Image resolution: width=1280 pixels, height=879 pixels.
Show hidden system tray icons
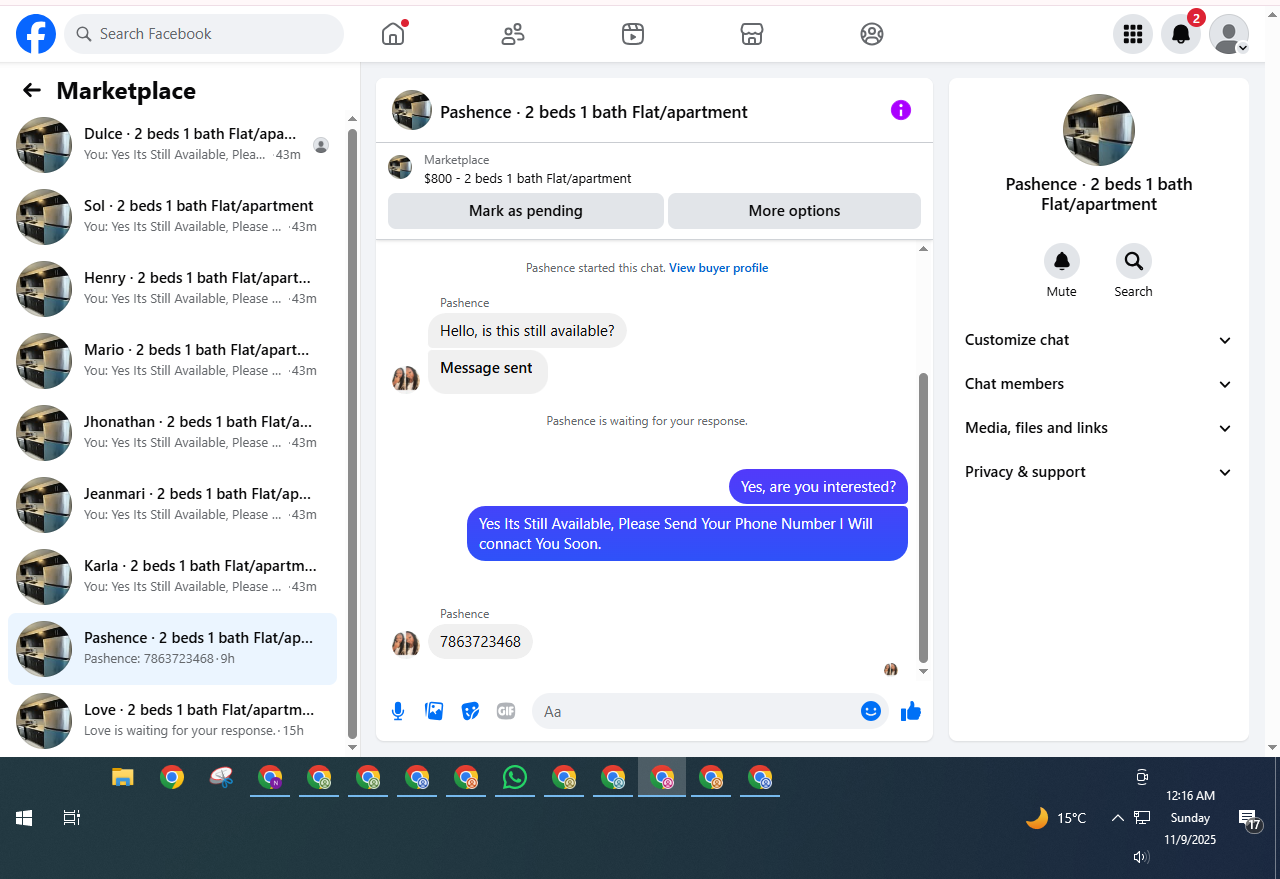(x=1118, y=818)
